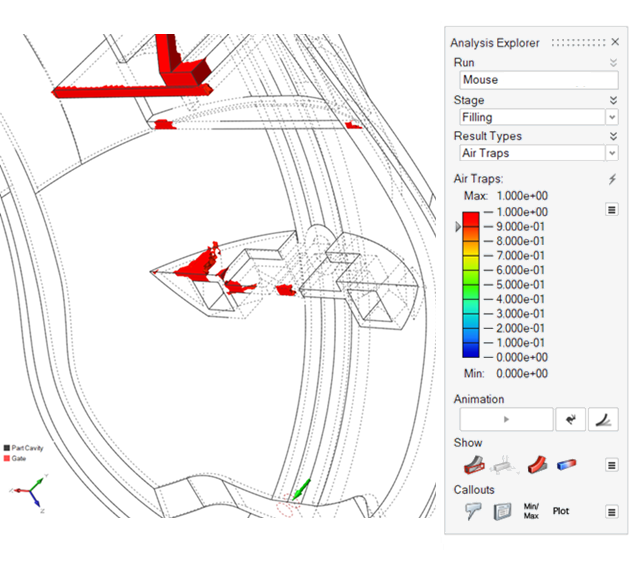
Task: Collapse the Stage section chevron
Action: [612, 100]
